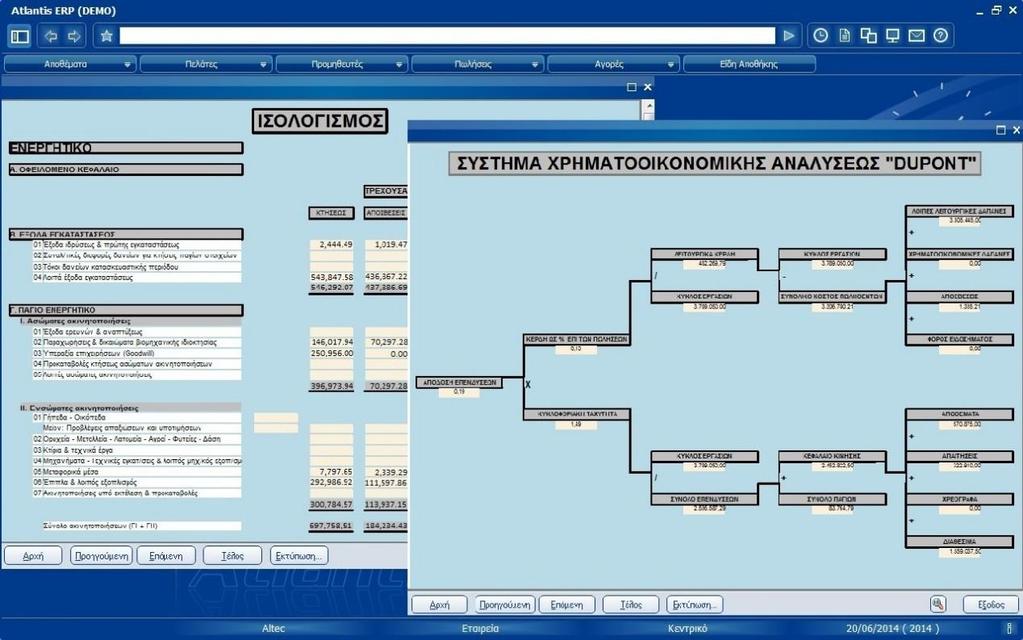Click the monitor screen icon
Viewport: 1023px width, 640px height.
pyautogui.click(x=893, y=36)
